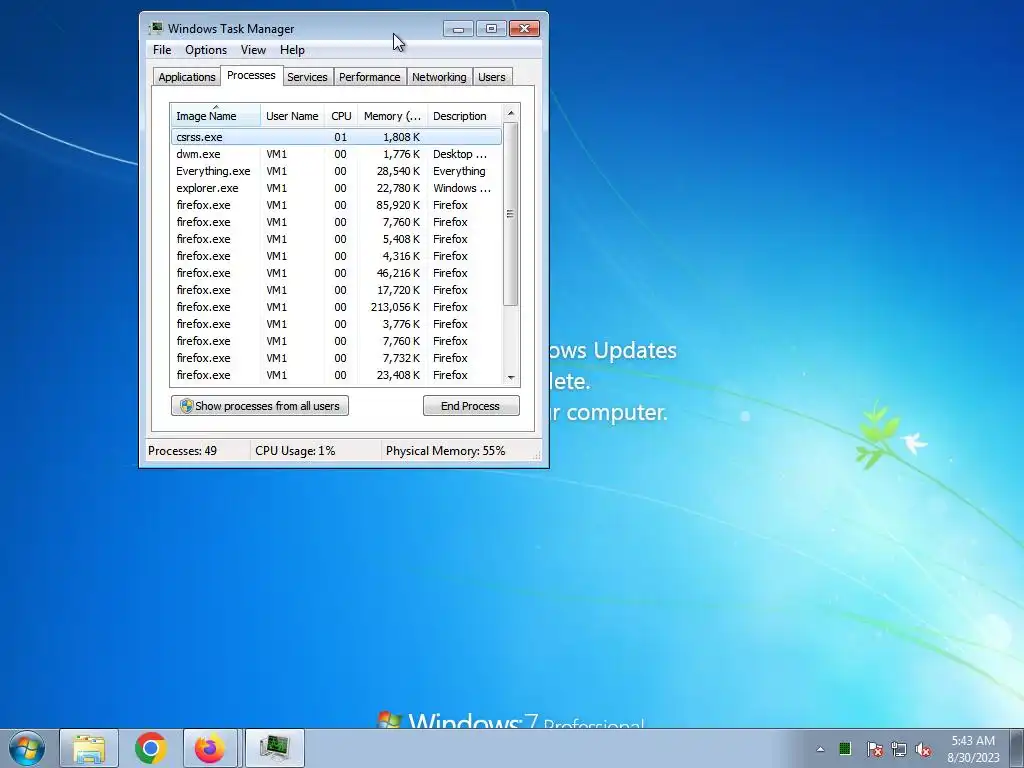Open the File menu
The width and height of the screenshot is (1024, 768).
coord(162,50)
